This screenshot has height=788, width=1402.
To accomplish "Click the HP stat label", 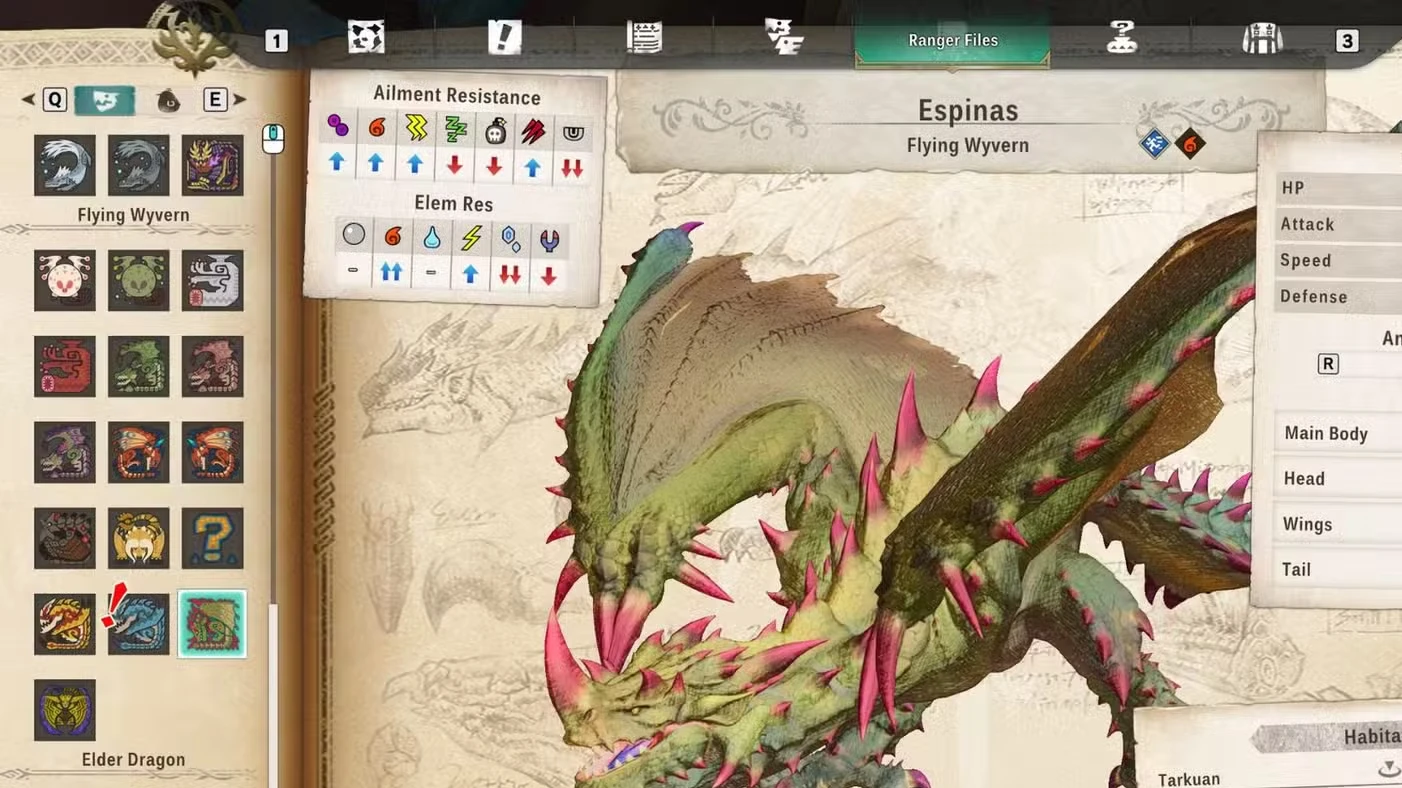I will coord(1292,188).
